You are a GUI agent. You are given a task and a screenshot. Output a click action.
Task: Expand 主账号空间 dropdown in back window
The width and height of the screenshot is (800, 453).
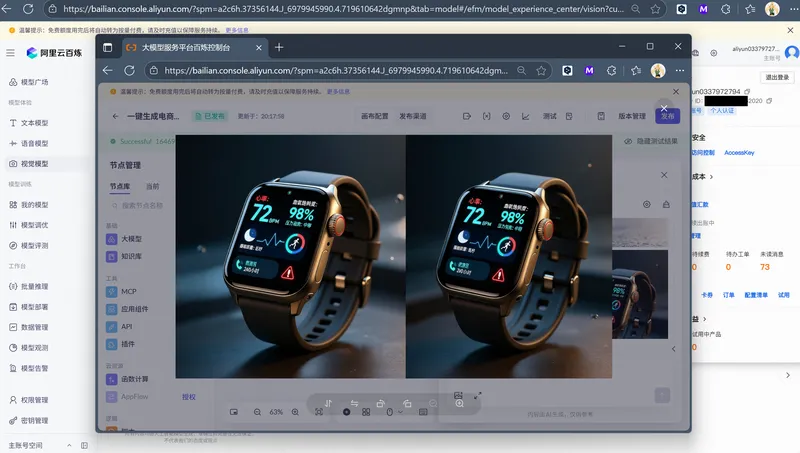point(69,445)
